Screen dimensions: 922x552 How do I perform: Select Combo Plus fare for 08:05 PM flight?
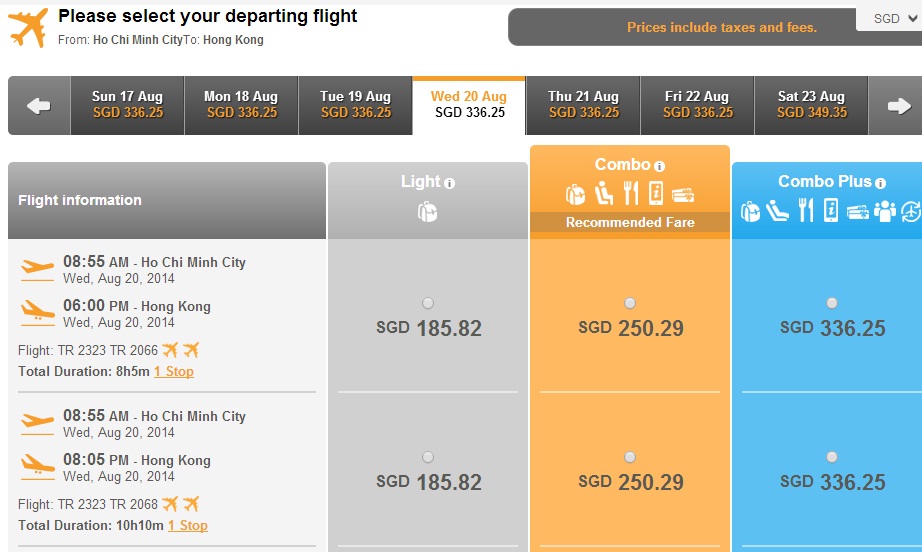[x=831, y=457]
